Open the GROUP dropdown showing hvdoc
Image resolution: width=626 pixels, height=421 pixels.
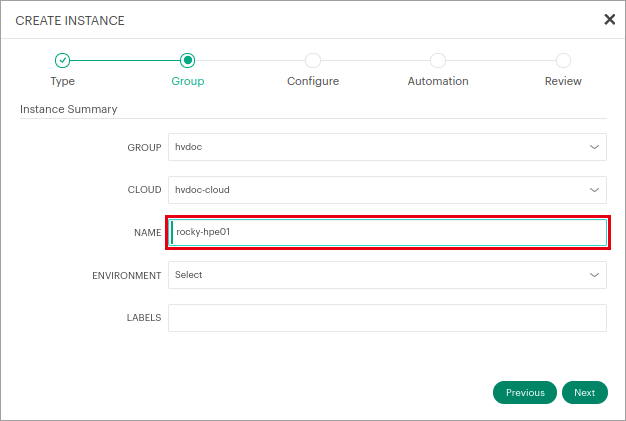click(387, 147)
